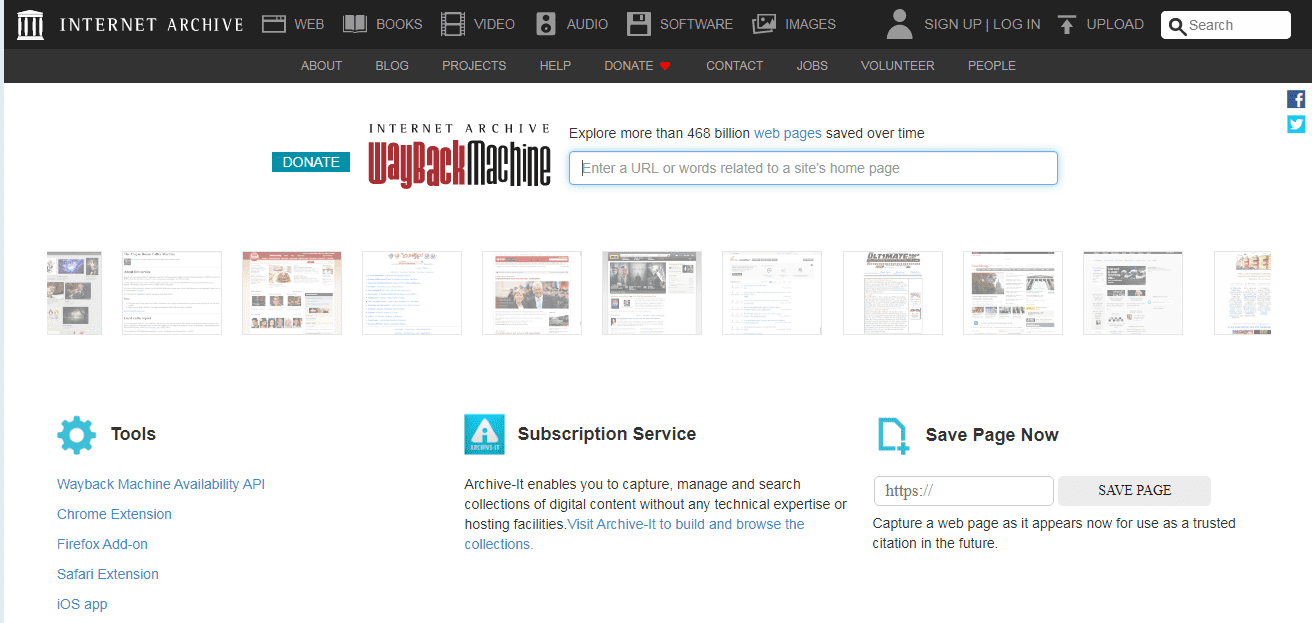Viewport: 1312px width, 623px height.
Task: Click the Ultimate Band List archived thumbnail
Action: (892, 293)
